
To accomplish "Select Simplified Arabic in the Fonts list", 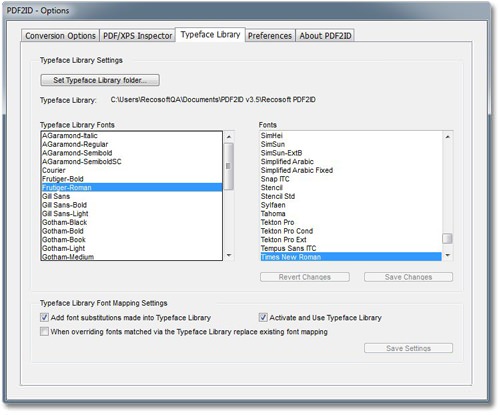I will coord(351,162).
